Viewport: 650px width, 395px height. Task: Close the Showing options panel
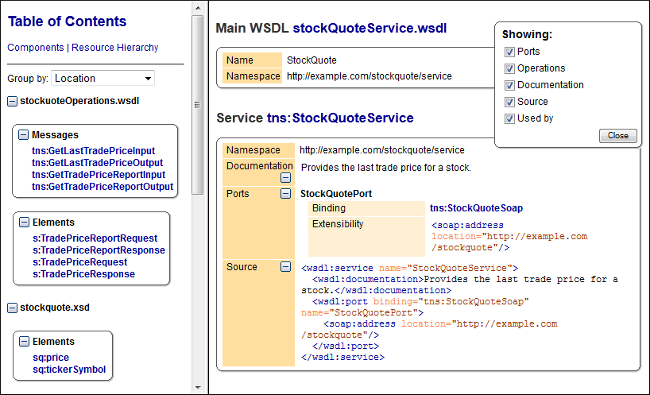[x=618, y=136]
